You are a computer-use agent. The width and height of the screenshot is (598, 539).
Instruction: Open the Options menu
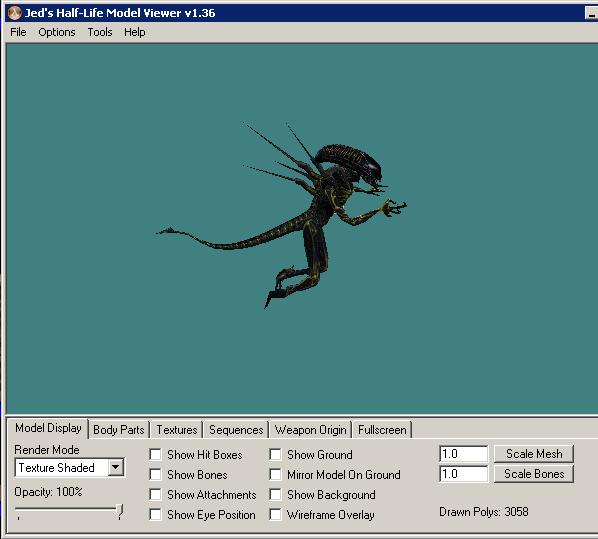pyautogui.click(x=57, y=32)
